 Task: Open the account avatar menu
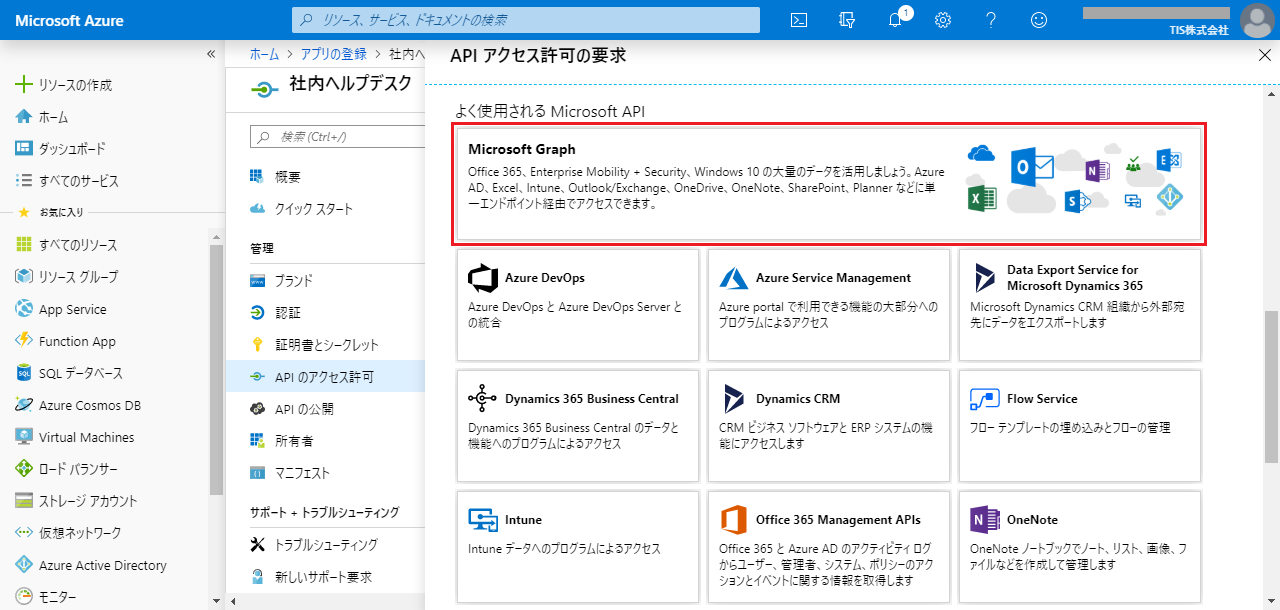click(x=1256, y=20)
